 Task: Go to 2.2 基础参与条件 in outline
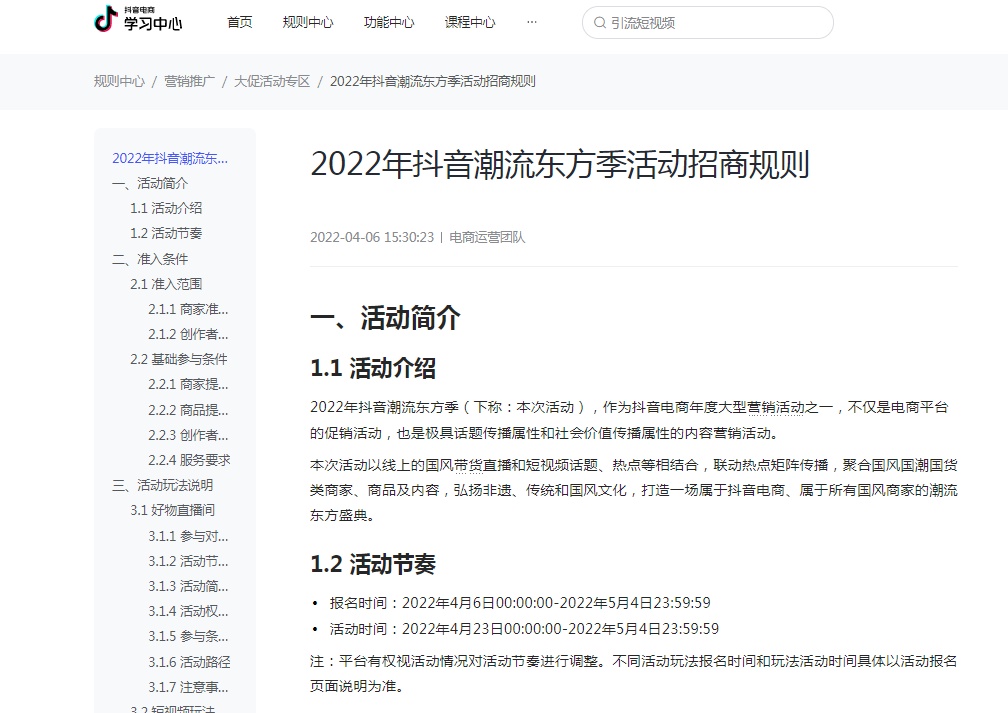tap(179, 359)
